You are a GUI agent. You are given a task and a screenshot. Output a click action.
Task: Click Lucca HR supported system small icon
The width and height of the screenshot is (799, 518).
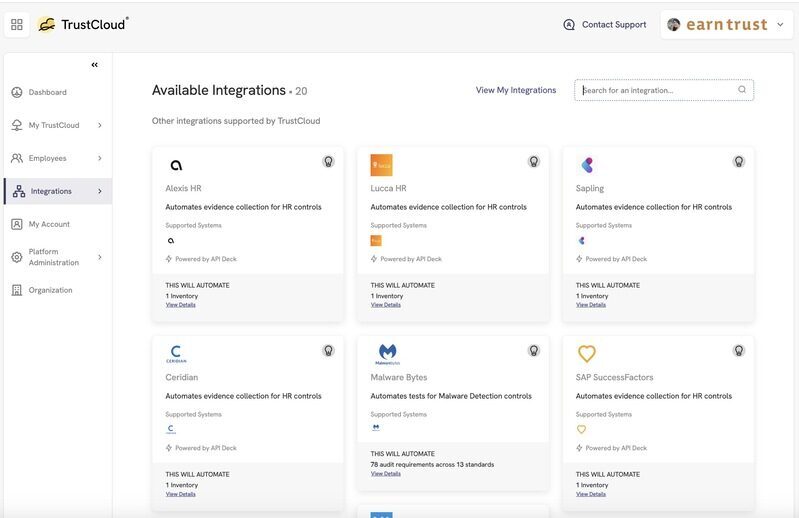pyautogui.click(x=376, y=240)
